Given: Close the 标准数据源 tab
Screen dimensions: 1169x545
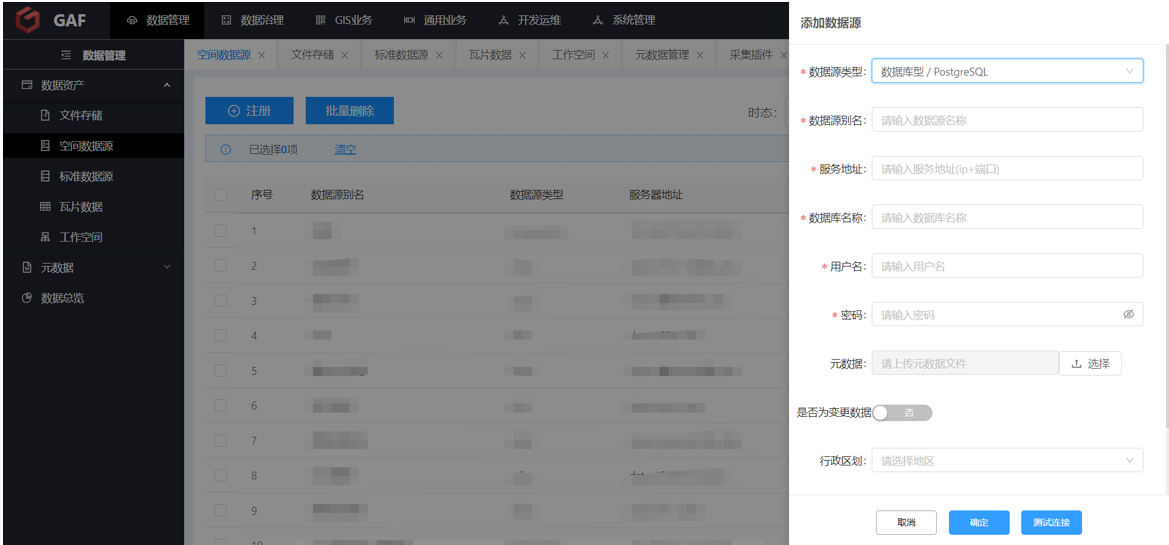Looking at the screenshot, I should click(439, 55).
